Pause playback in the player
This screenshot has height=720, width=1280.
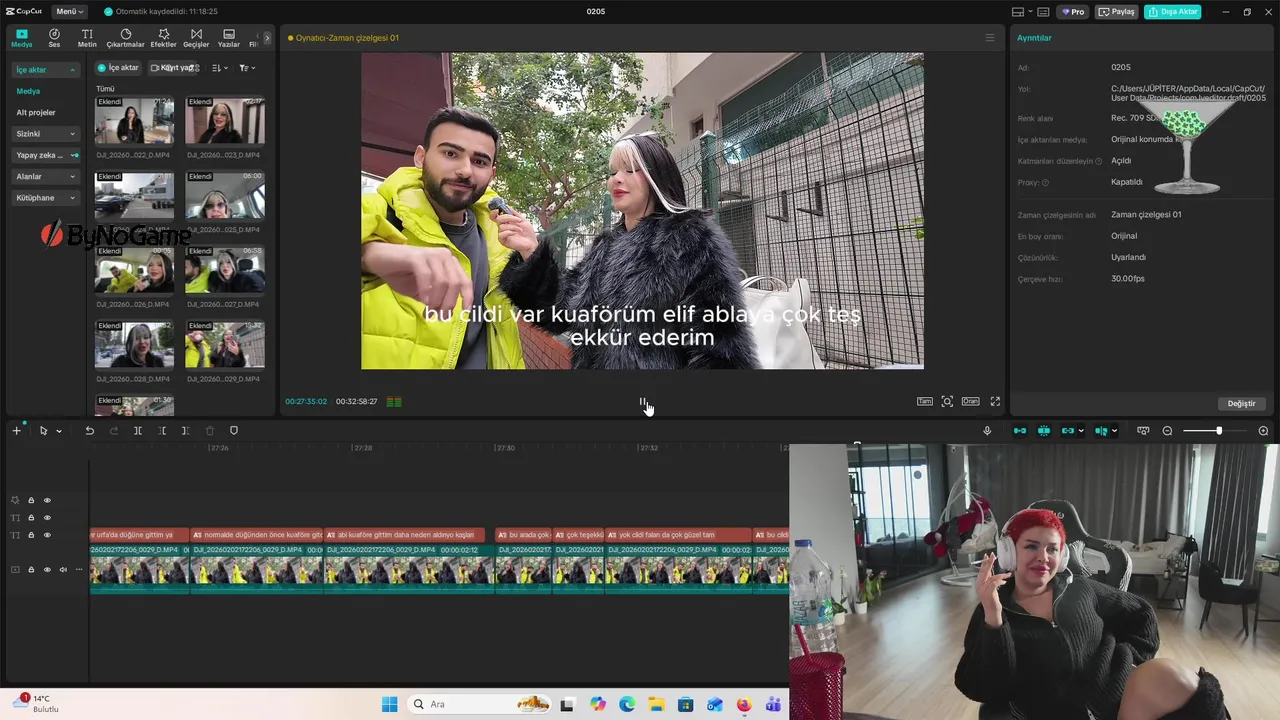[x=642, y=402]
